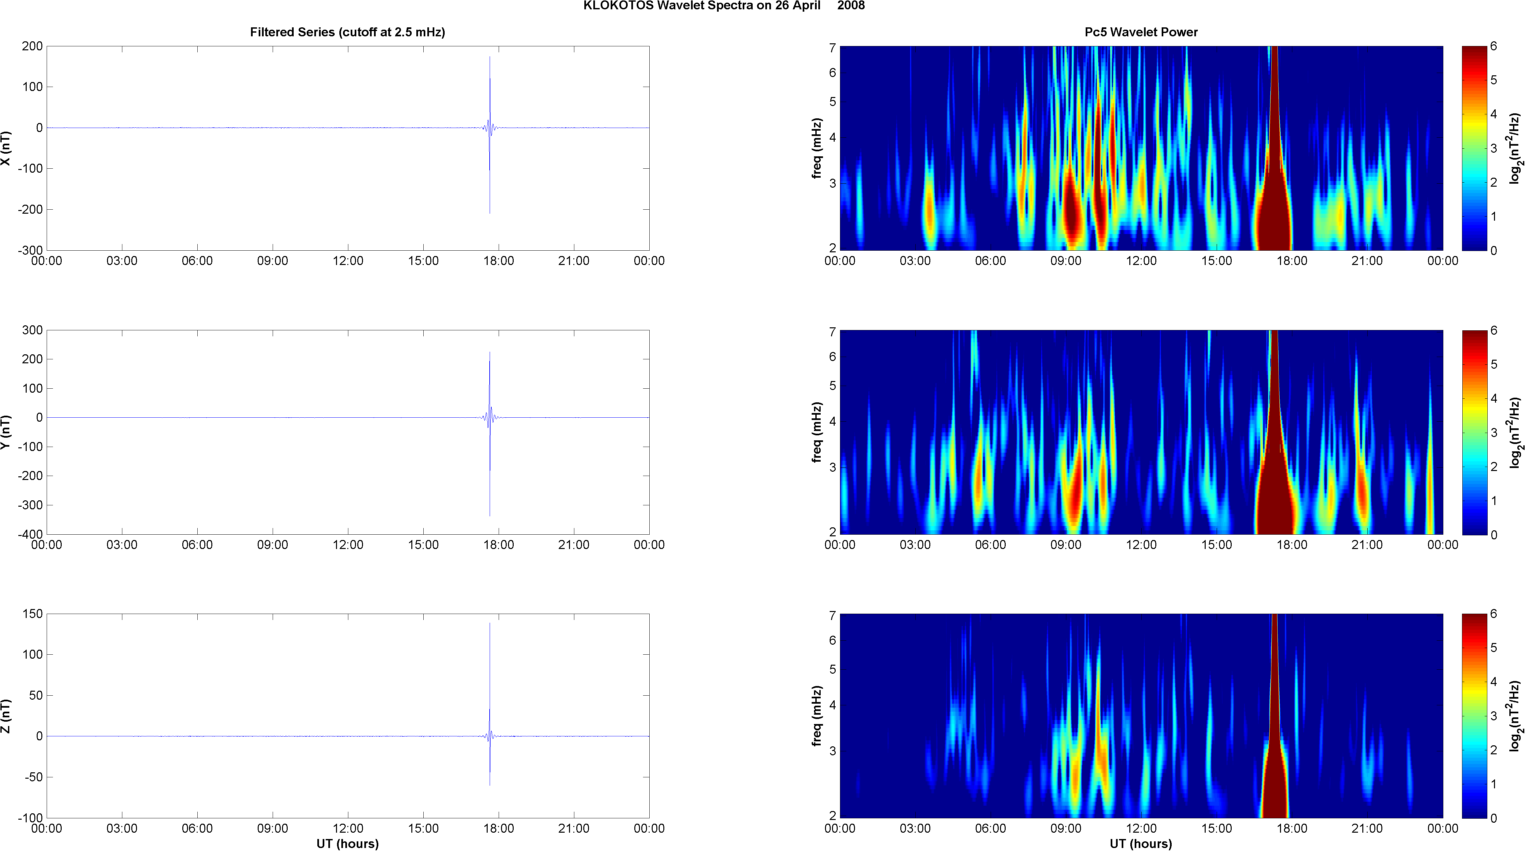This screenshot has height=851, width=1525.
Task: Click the 'UT (hours)' label under the bottom spectrogram
Action: click(x=1141, y=843)
